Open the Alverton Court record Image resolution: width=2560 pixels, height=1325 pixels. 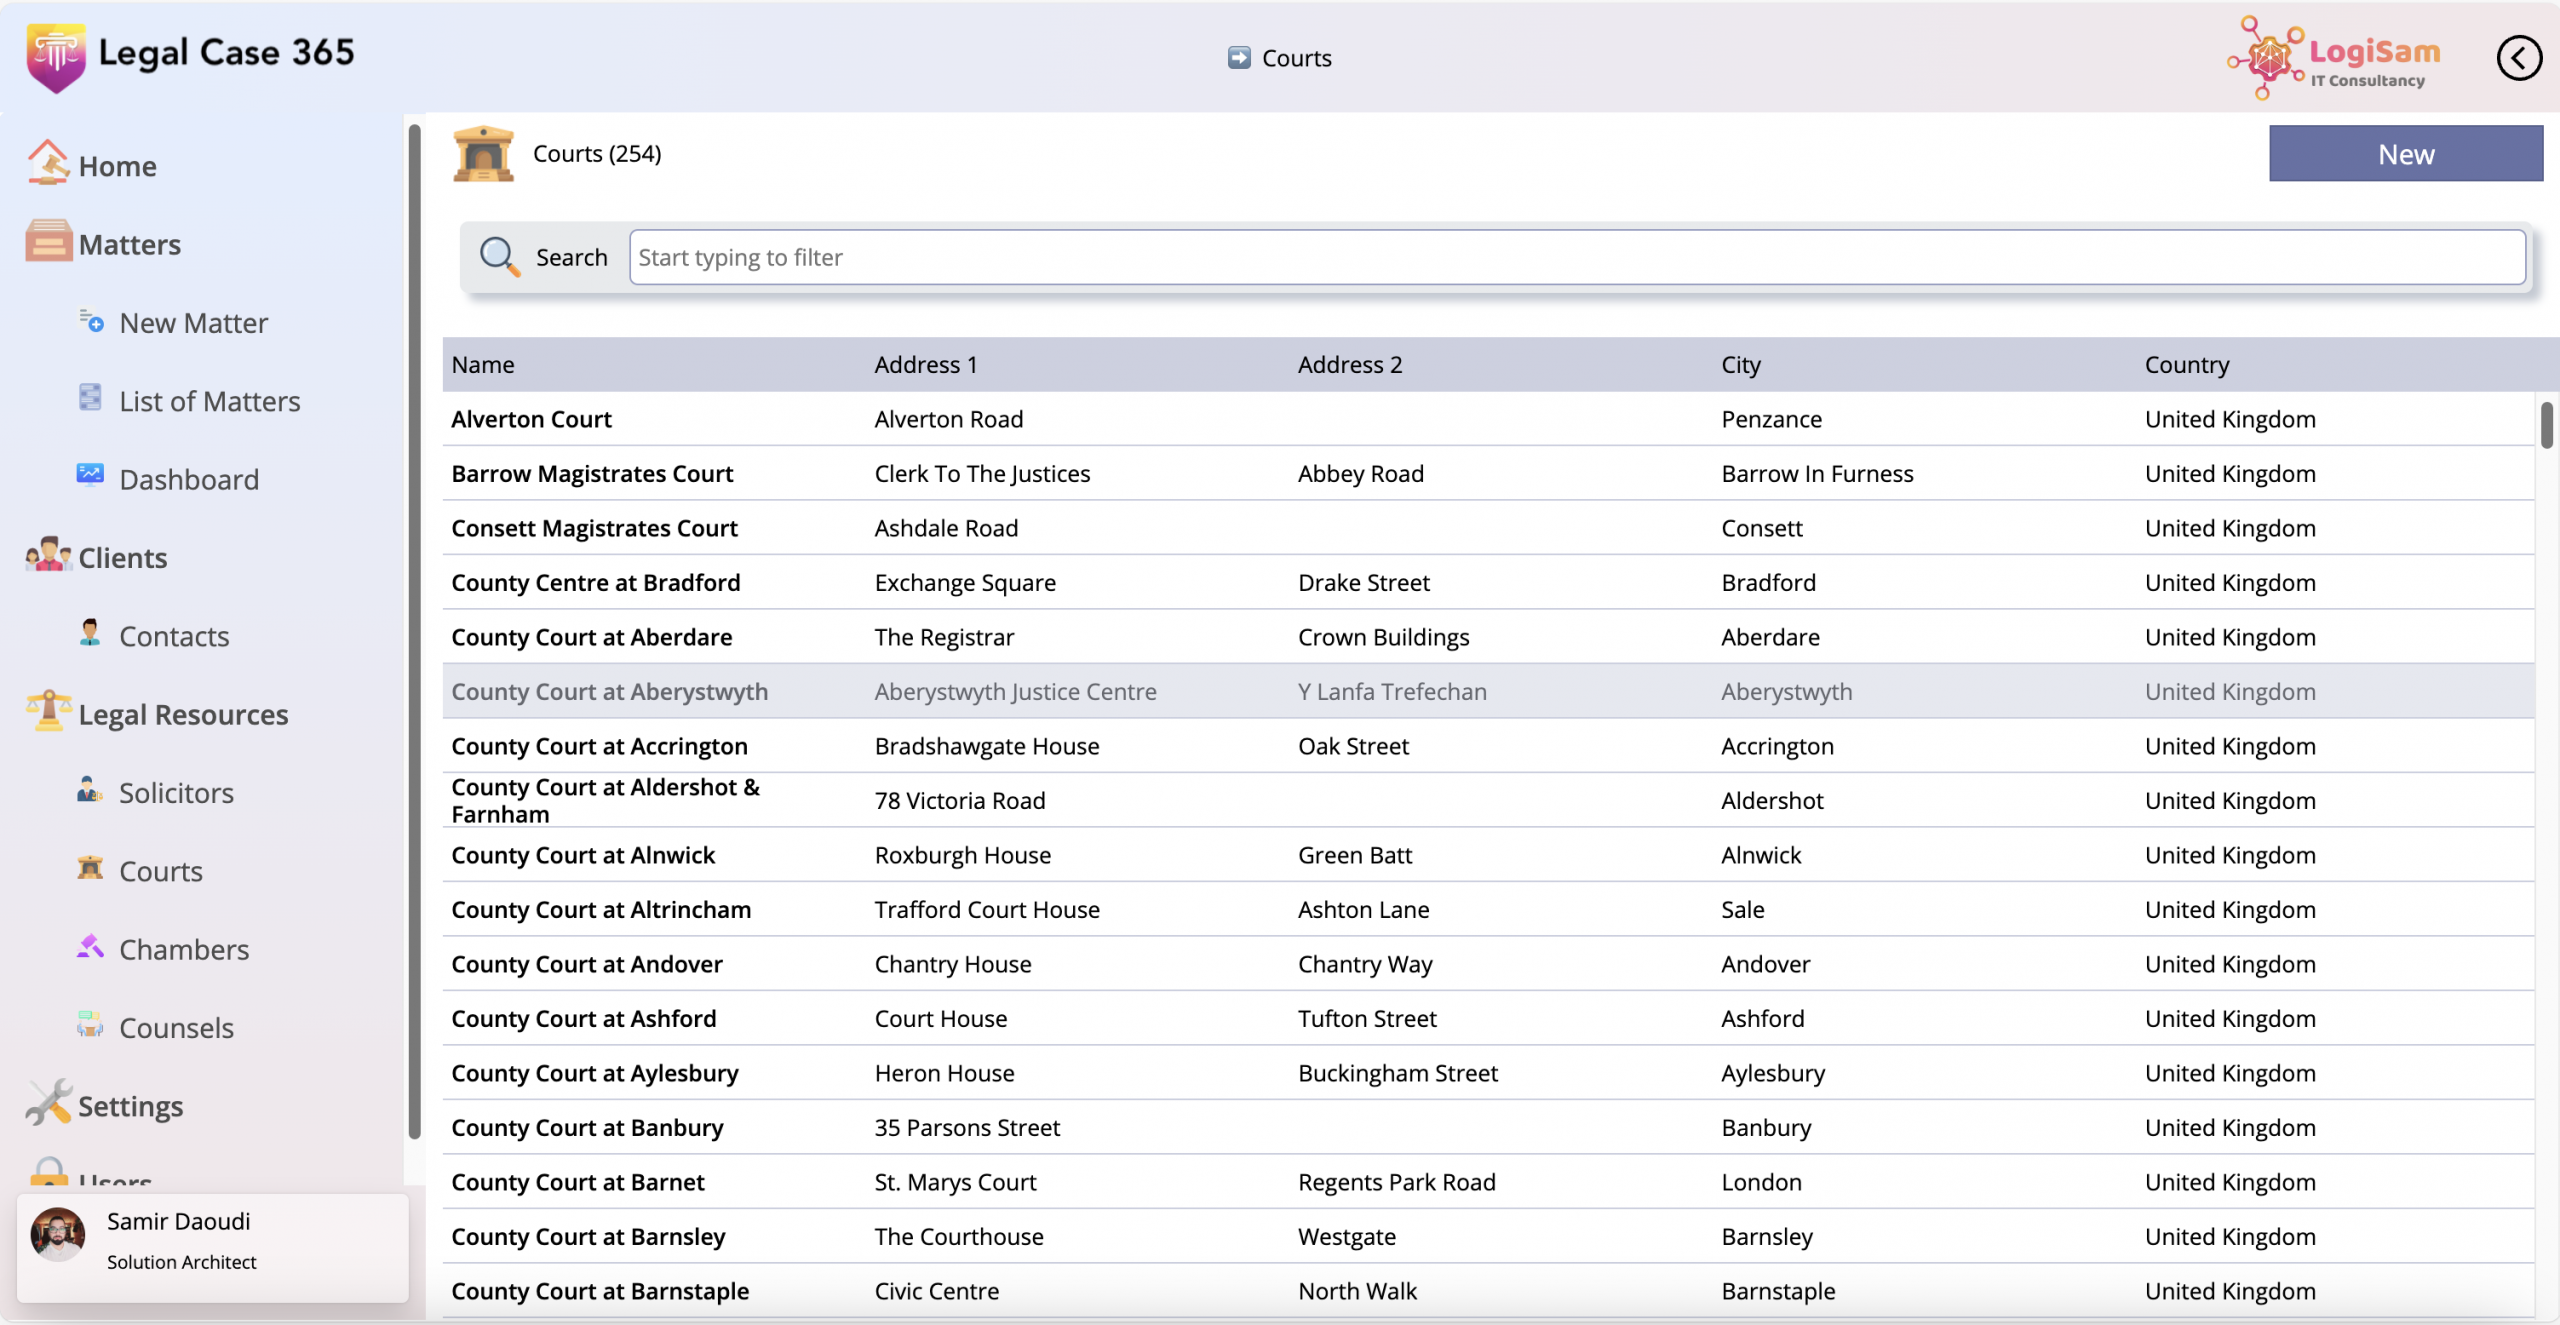(x=531, y=419)
